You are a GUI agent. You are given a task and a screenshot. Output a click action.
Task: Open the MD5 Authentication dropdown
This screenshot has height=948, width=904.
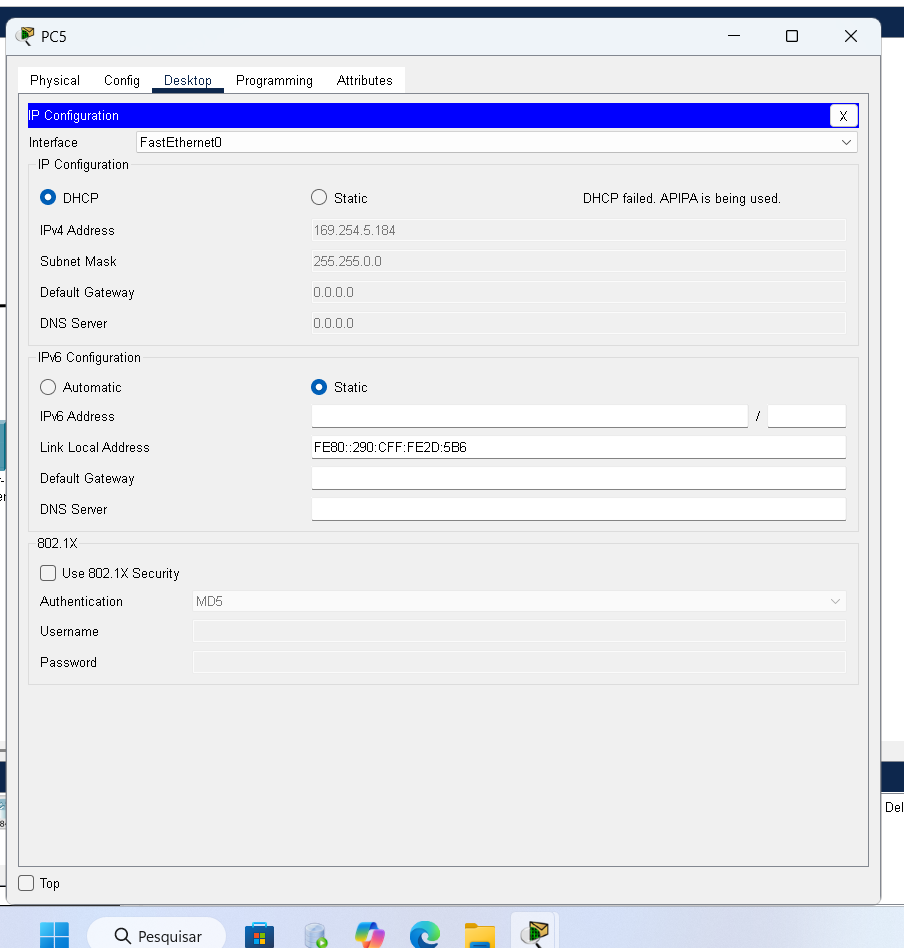coord(519,602)
